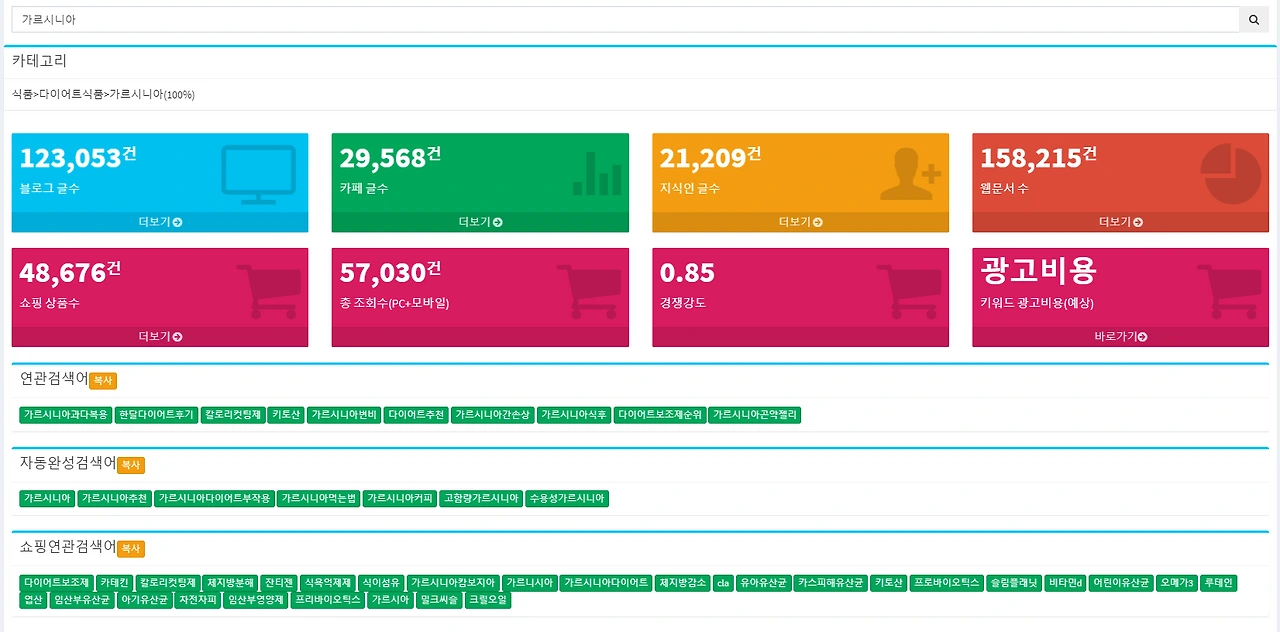Select the 한달다이어트후기 keyword tag
Viewport: 1280px width, 632px height.
point(156,415)
